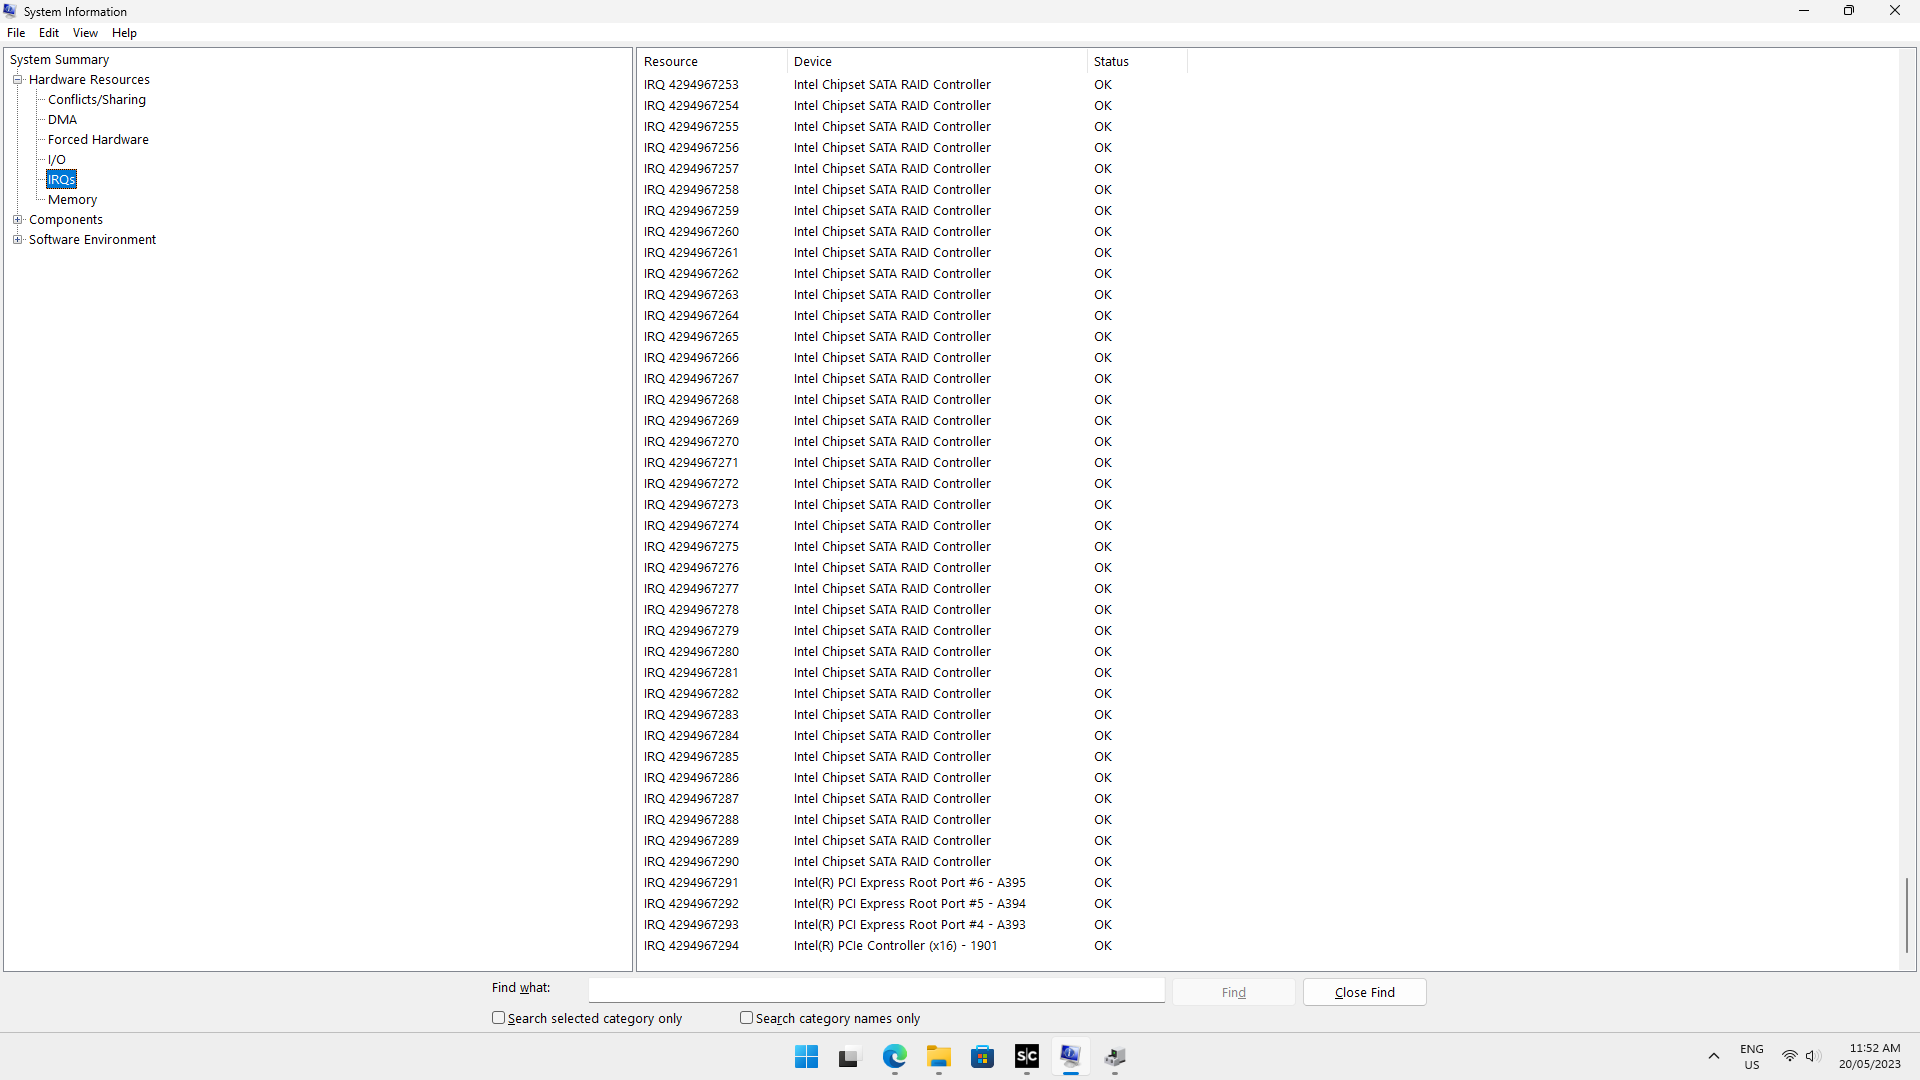Open Wi-Fi network status icon
Screen dimensions: 1920x1080
tap(1789, 1056)
